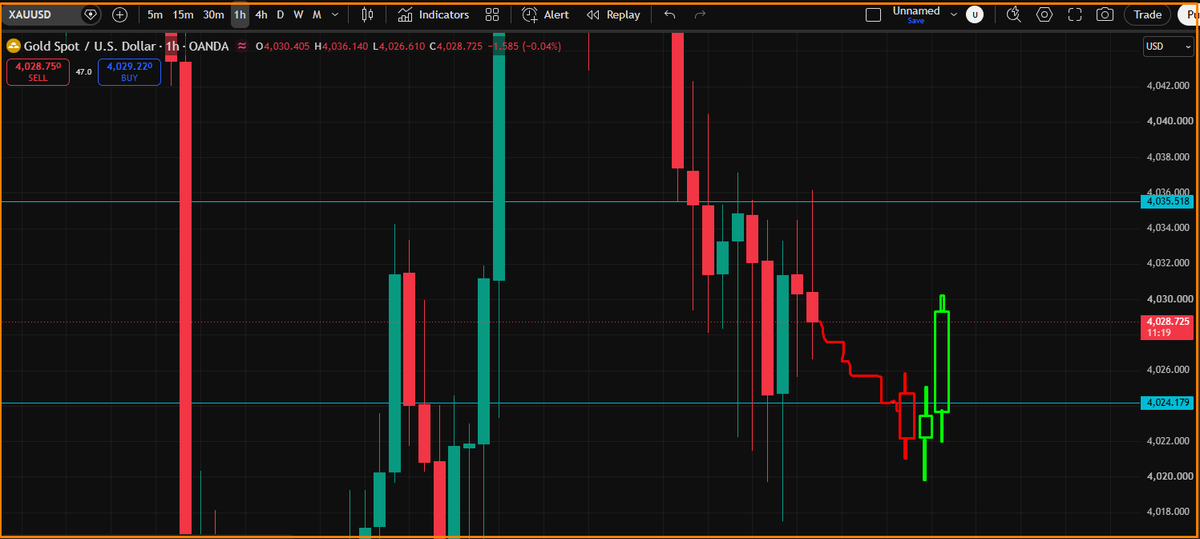Open the indicator templates grid icon

[492, 15]
